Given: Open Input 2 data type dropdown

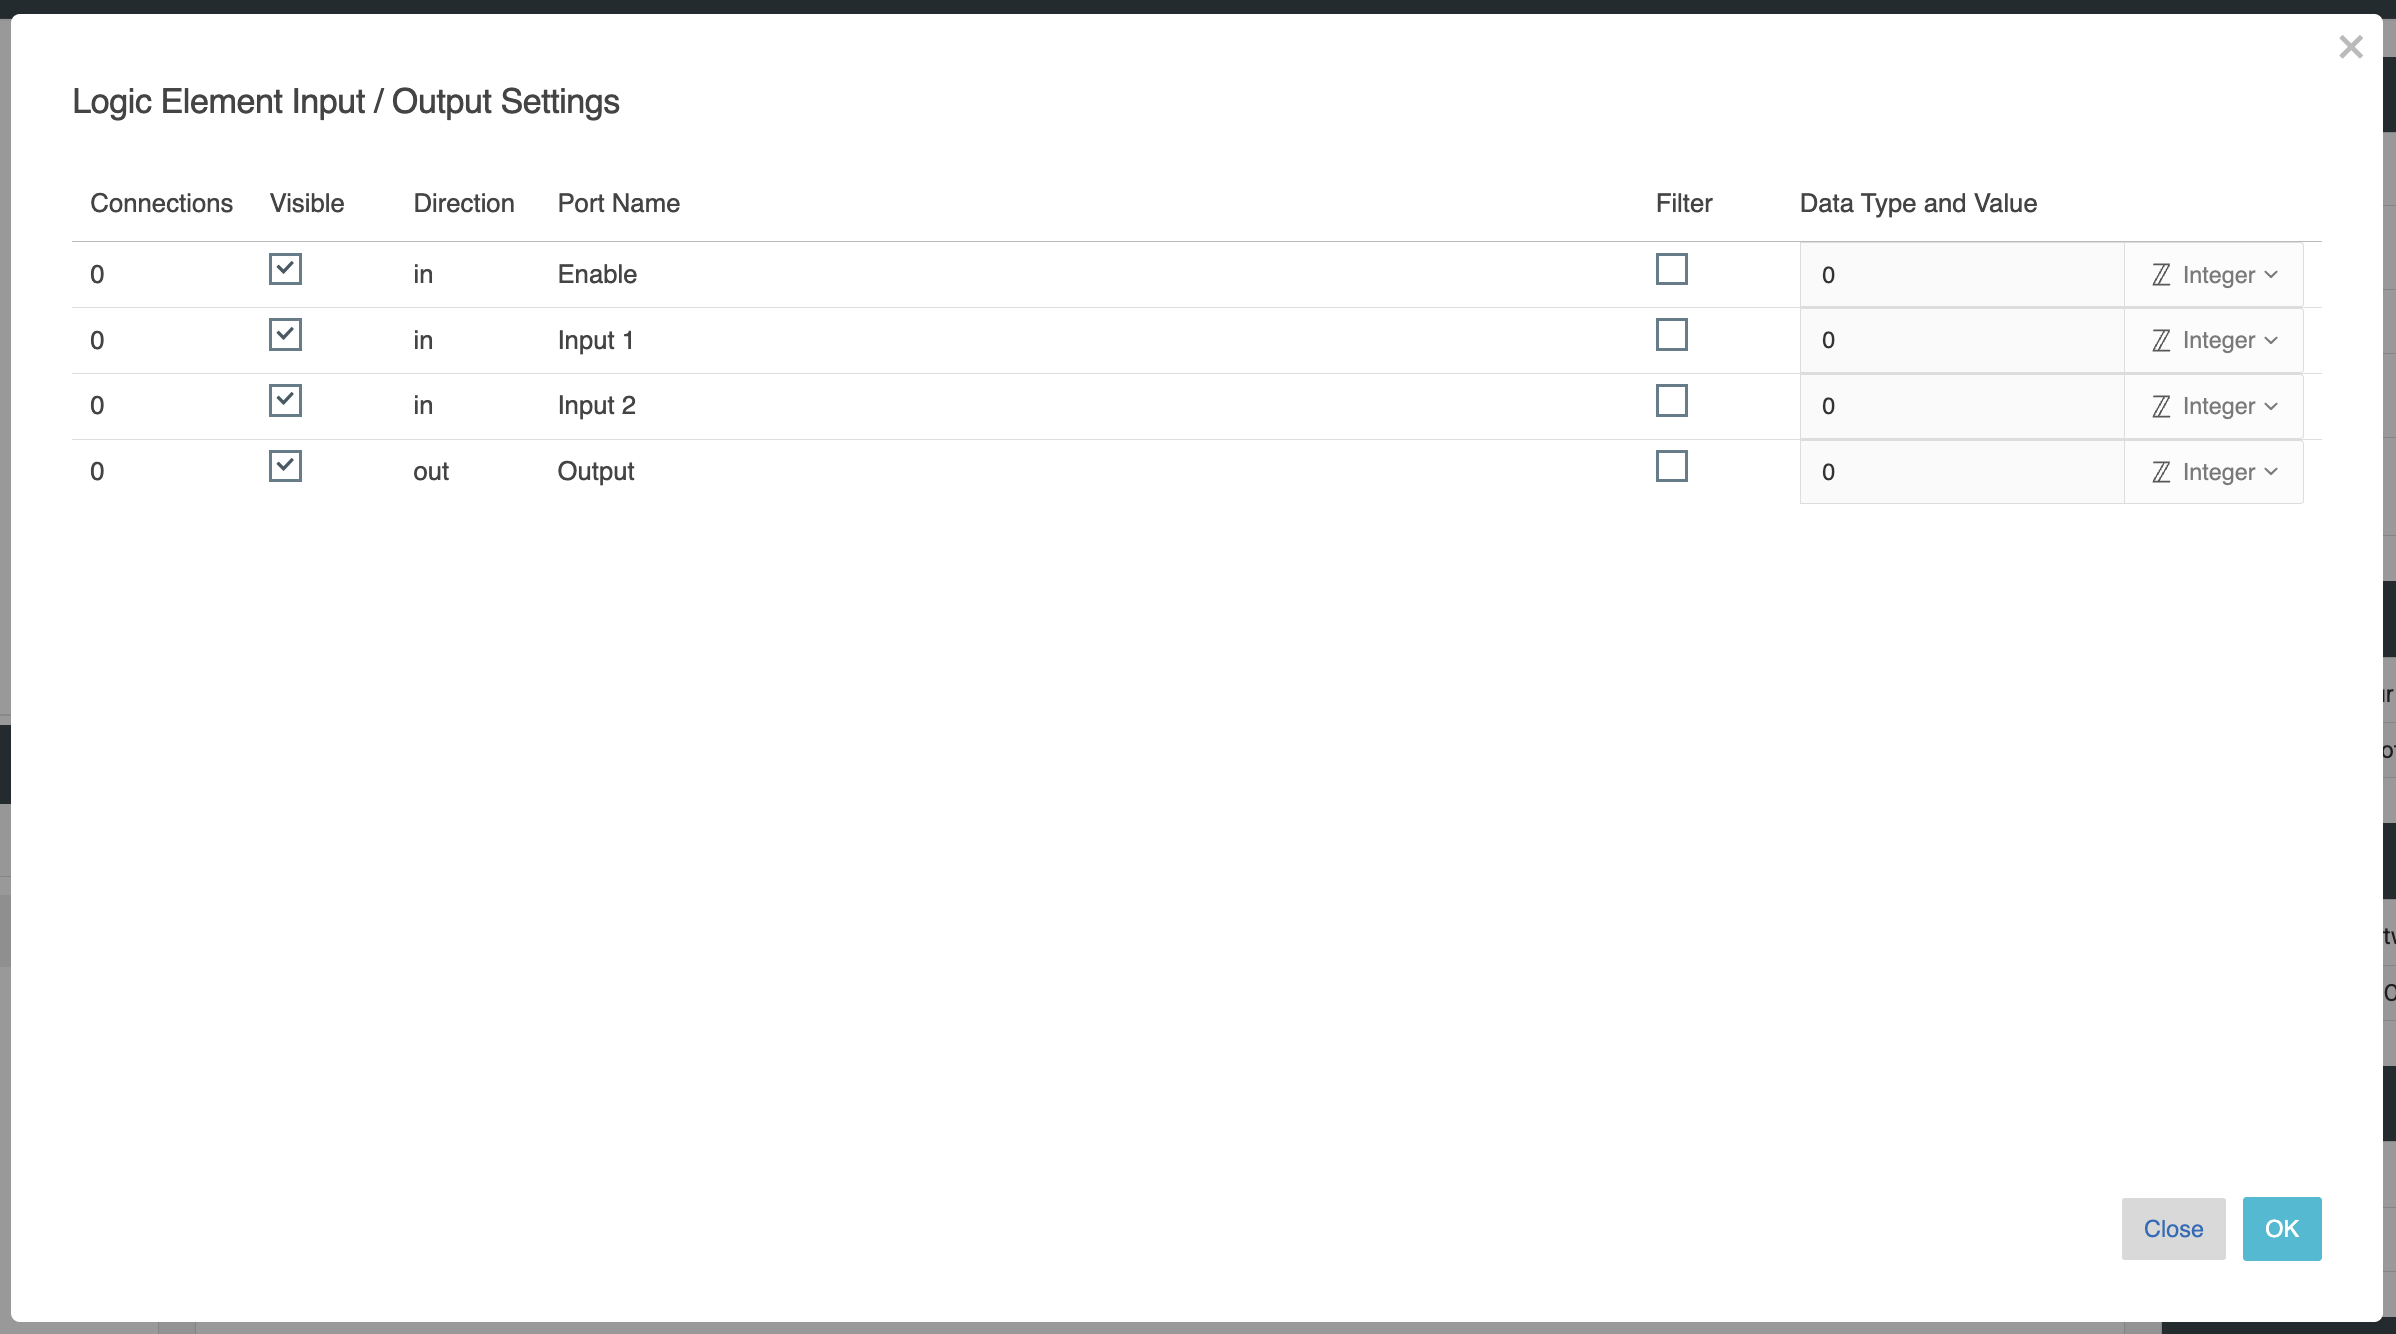Looking at the screenshot, I should 2213,407.
